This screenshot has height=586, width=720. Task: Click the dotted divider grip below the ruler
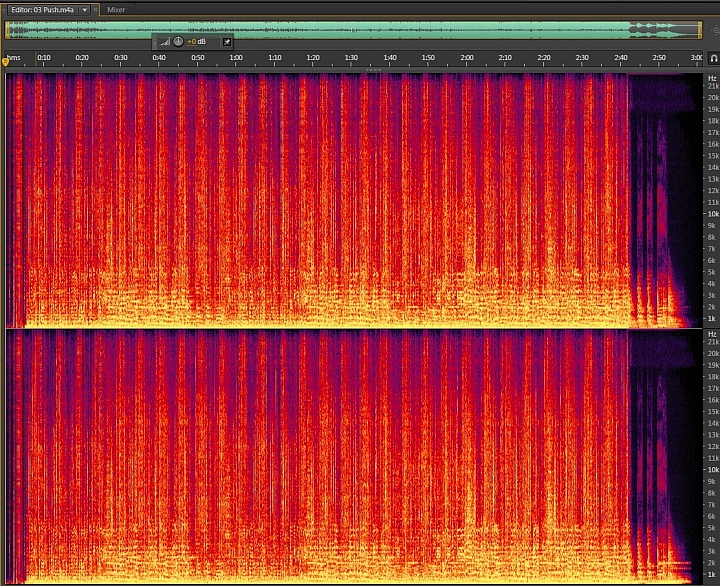point(373,70)
